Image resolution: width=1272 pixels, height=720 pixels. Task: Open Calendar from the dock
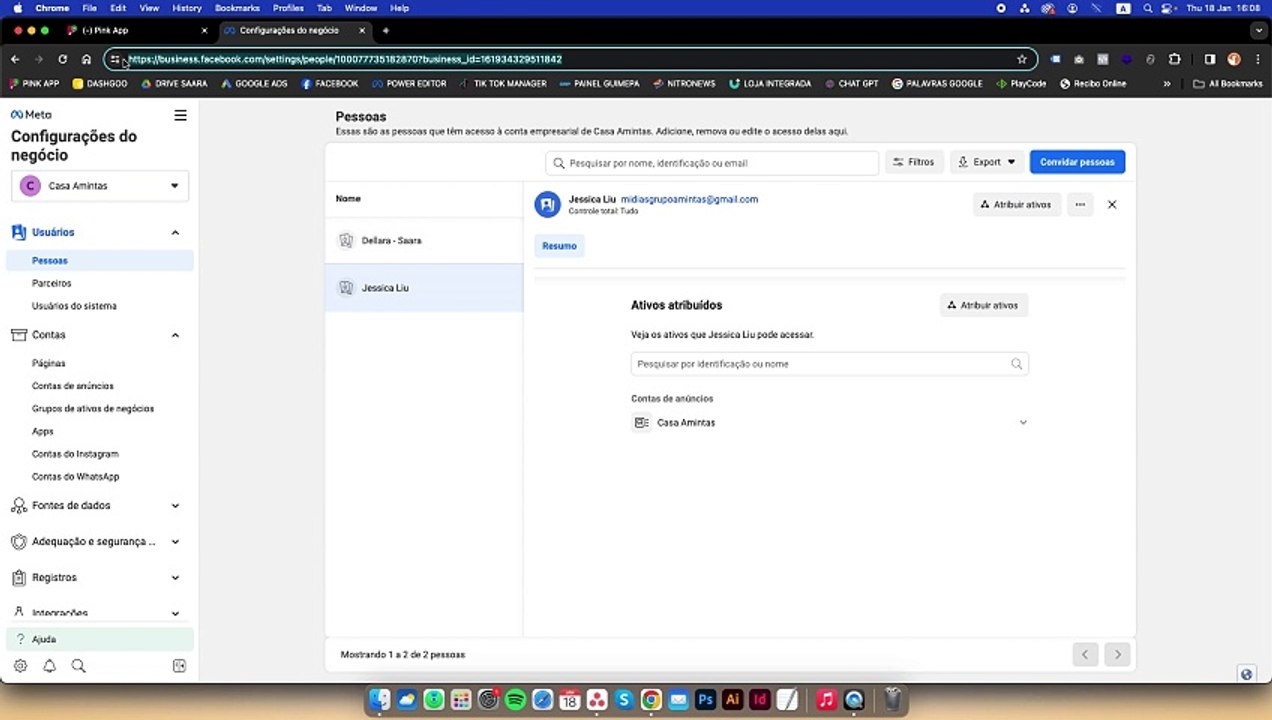569,700
